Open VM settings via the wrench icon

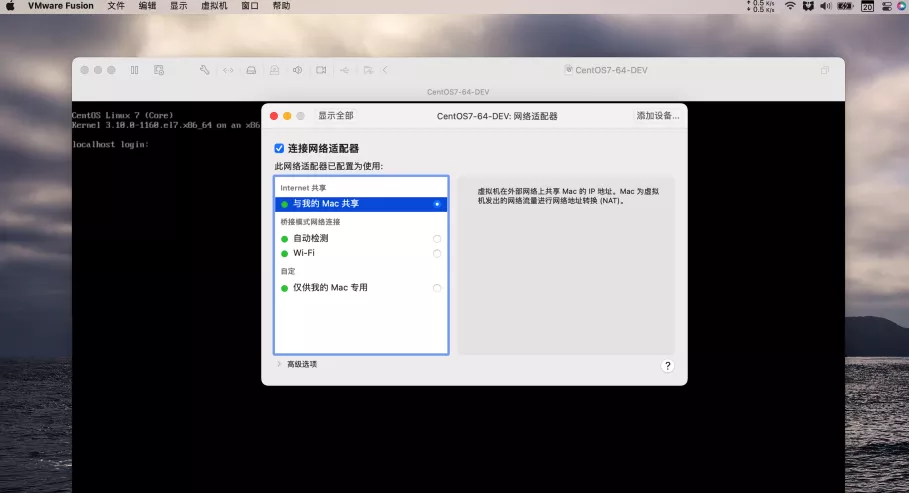[x=205, y=70]
